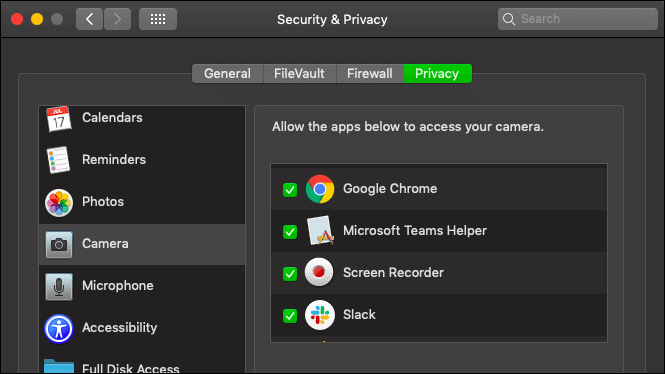Show all preferences with grid button
This screenshot has height=374, width=665.
pos(158,19)
